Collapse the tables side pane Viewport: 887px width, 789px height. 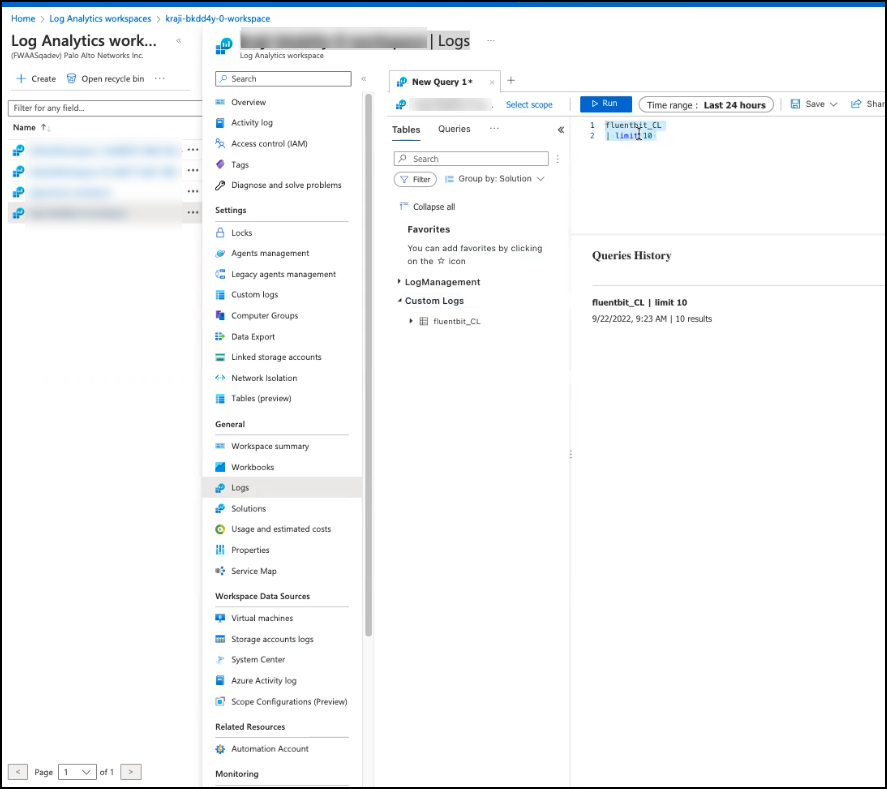[561, 130]
